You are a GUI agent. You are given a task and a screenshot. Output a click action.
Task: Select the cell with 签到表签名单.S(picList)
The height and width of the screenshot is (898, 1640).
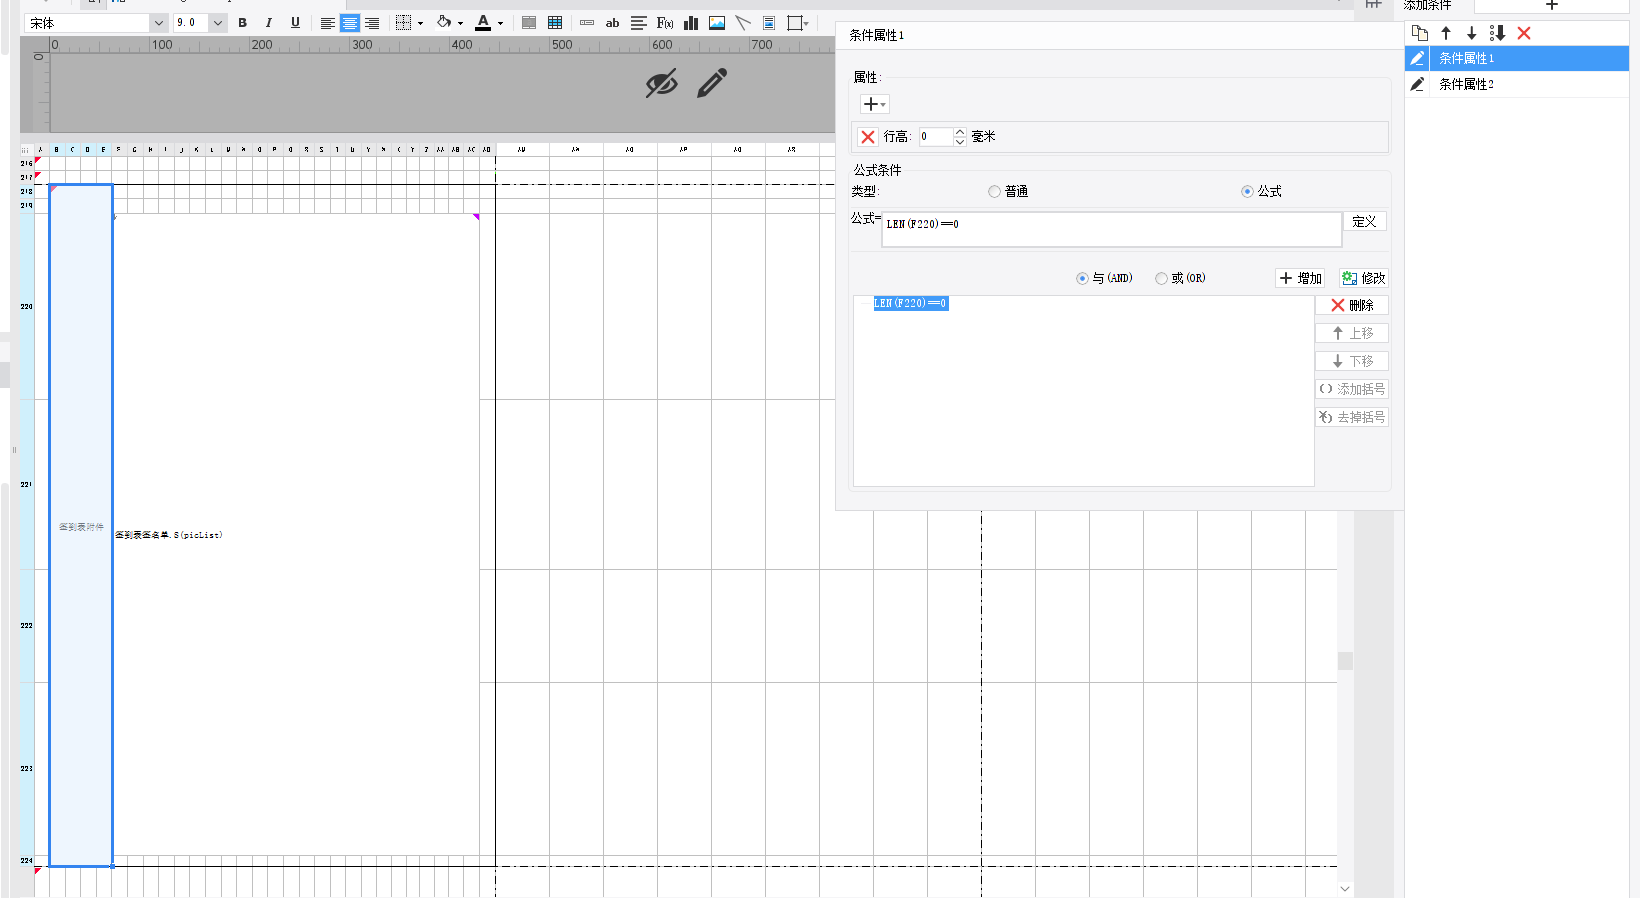[x=297, y=535]
